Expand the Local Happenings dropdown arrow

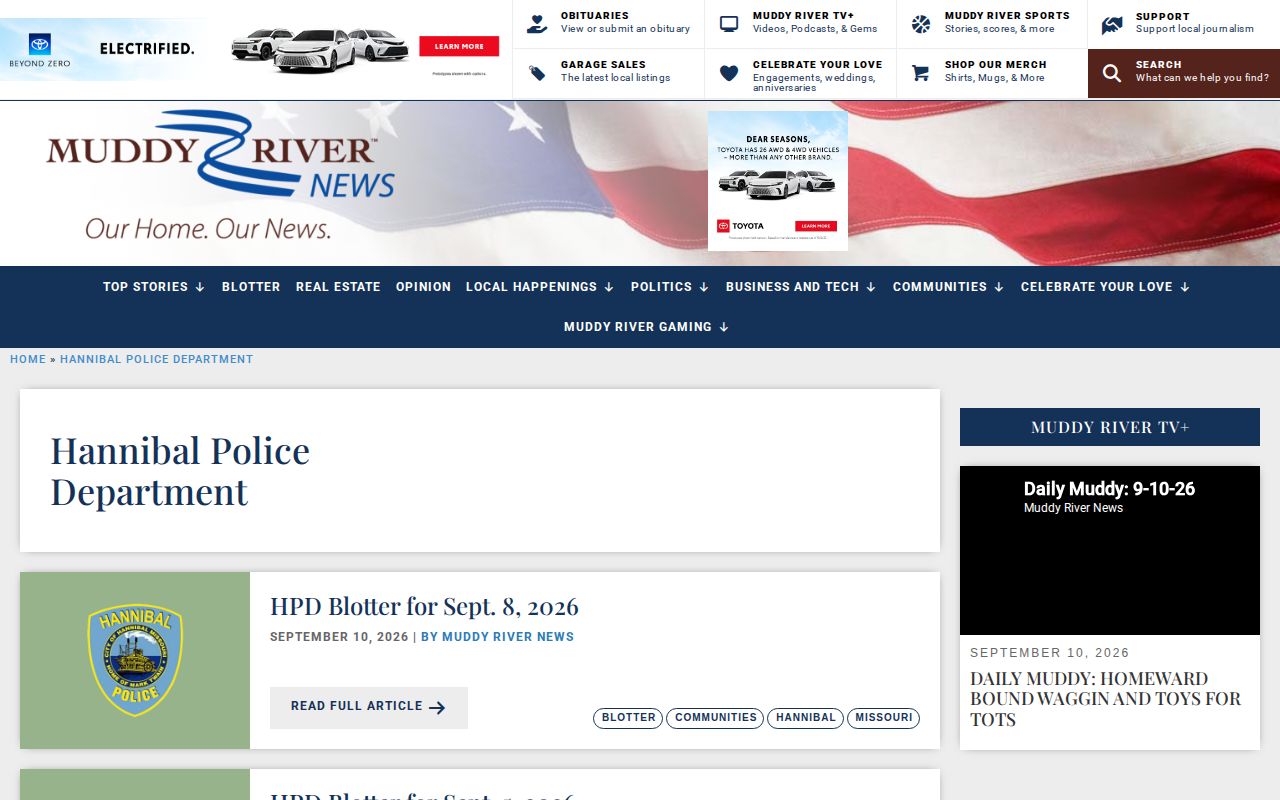pyautogui.click(x=609, y=287)
